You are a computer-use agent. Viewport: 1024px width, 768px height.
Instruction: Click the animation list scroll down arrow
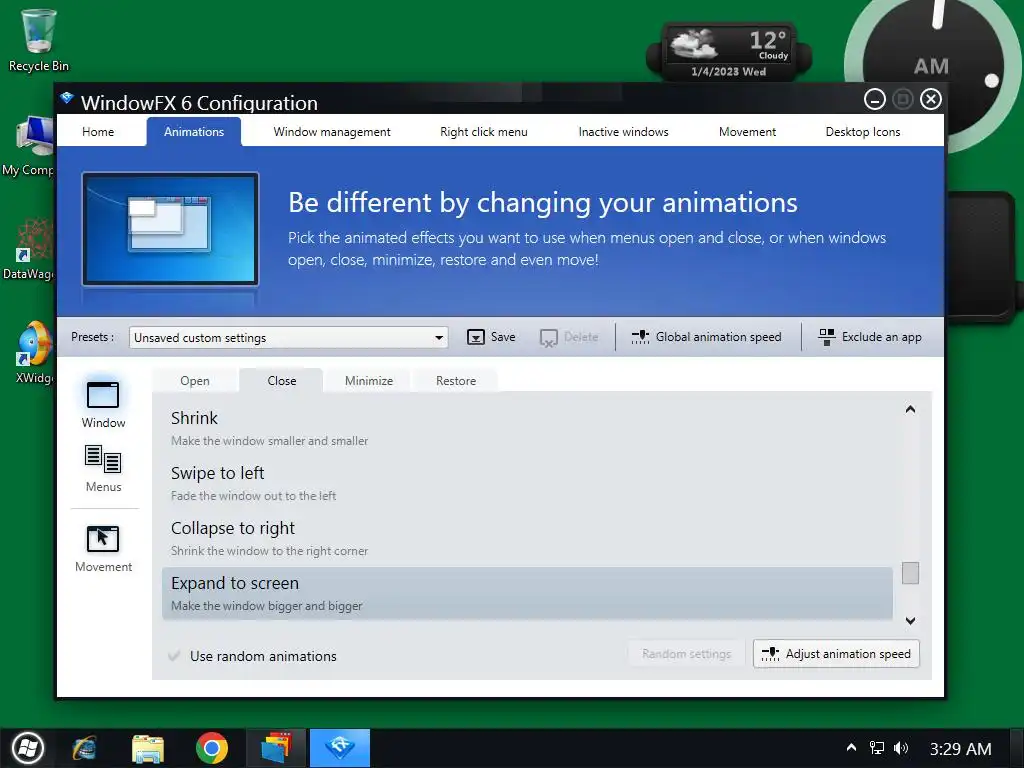point(910,620)
